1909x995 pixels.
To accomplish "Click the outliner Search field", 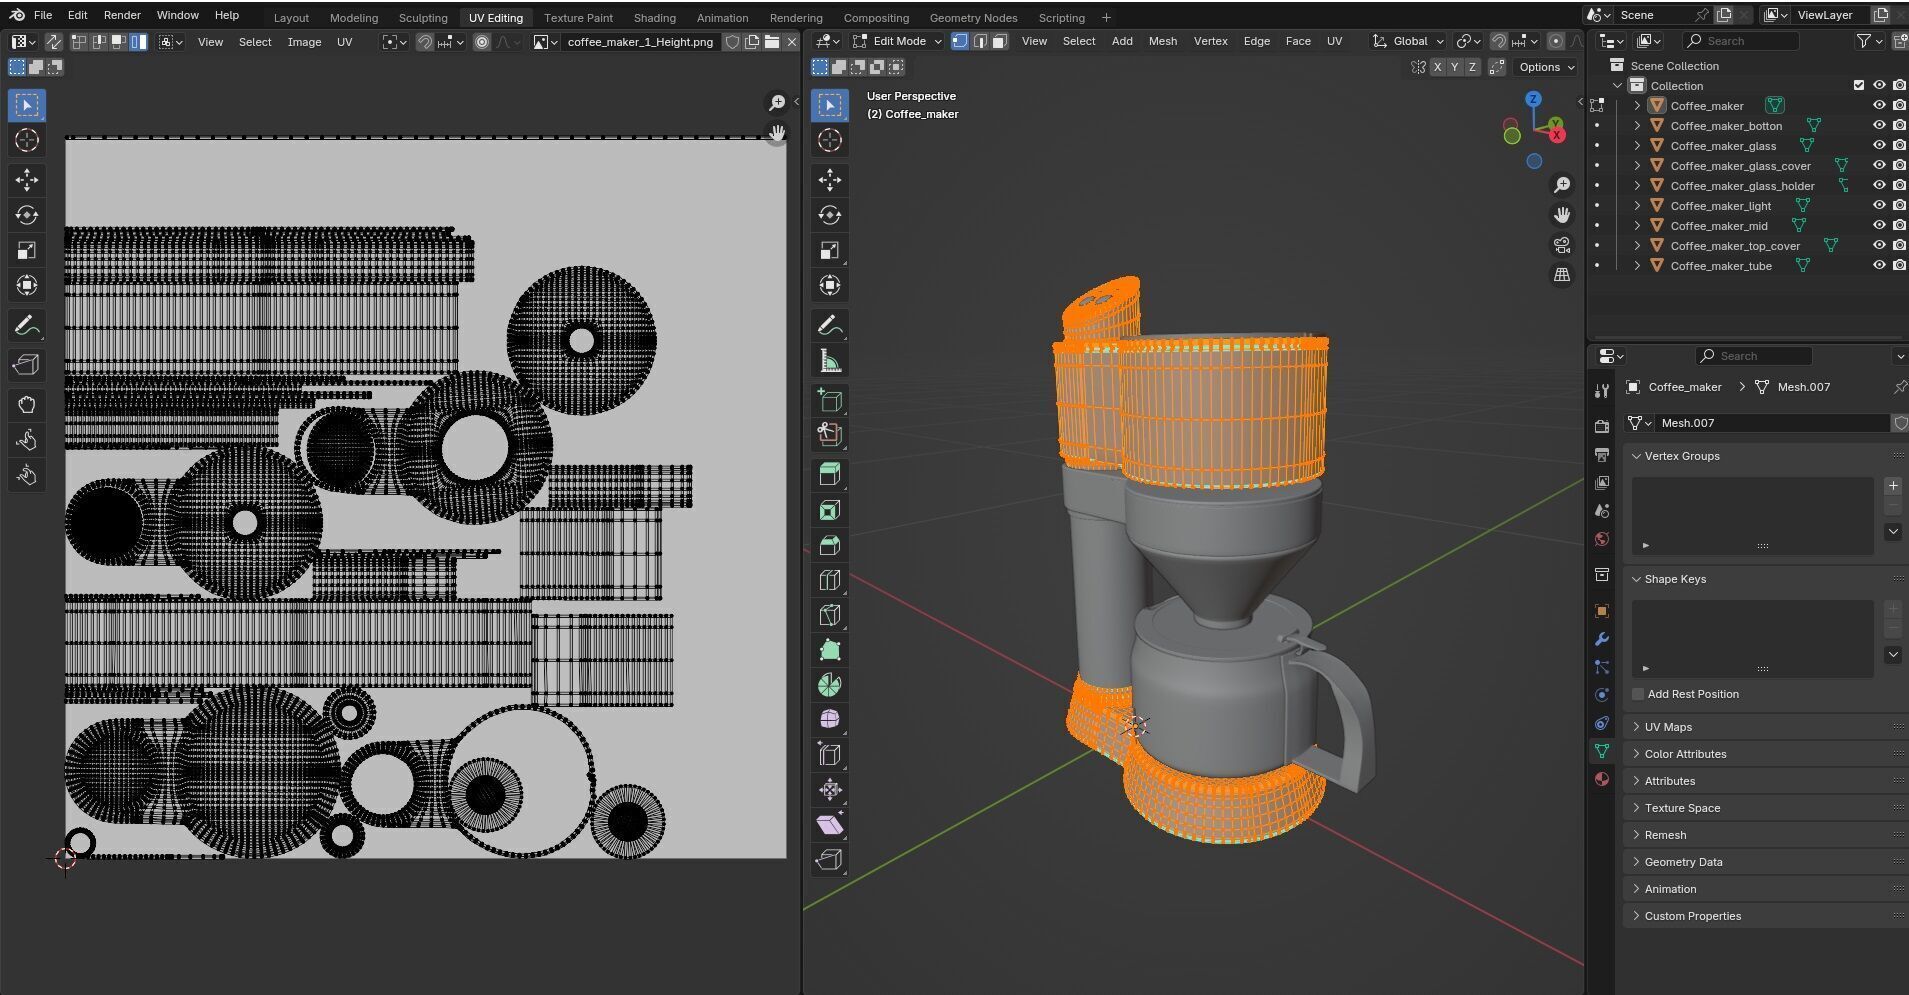I will tap(1741, 41).
